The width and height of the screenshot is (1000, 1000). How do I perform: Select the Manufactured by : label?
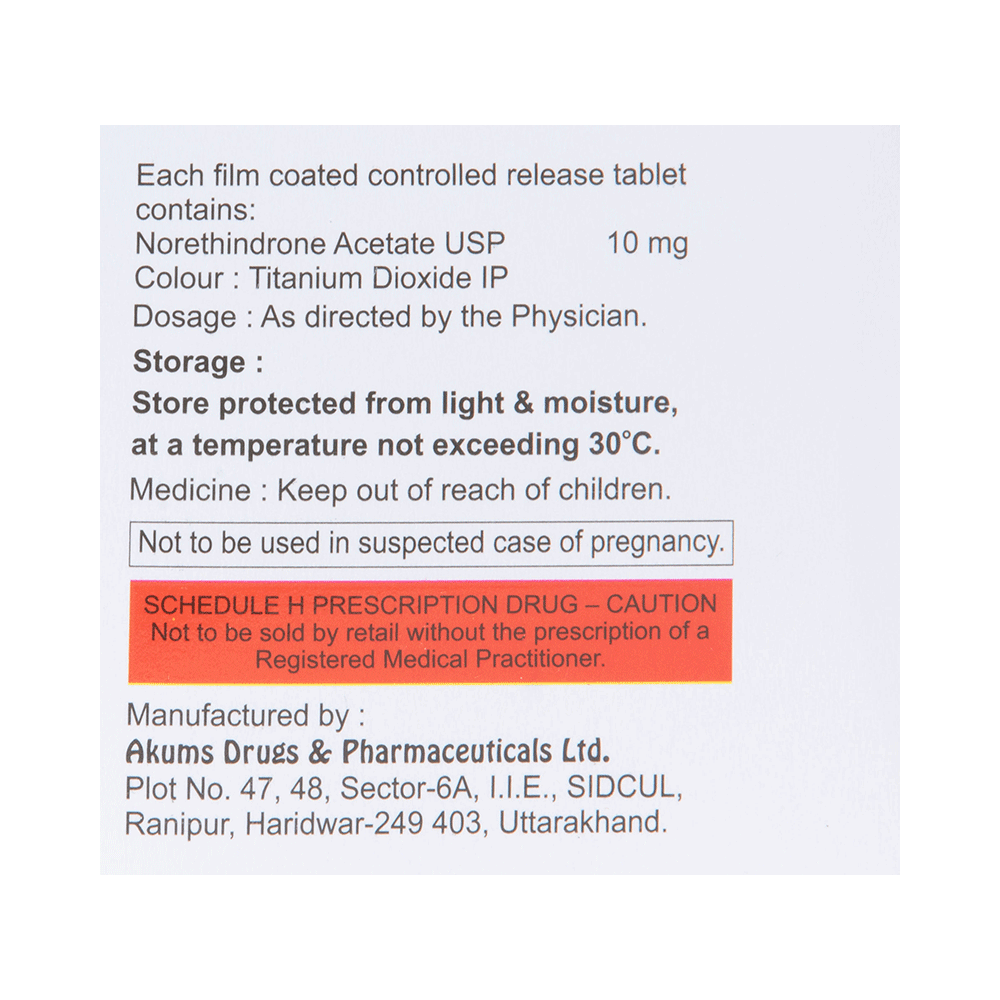click(x=246, y=716)
